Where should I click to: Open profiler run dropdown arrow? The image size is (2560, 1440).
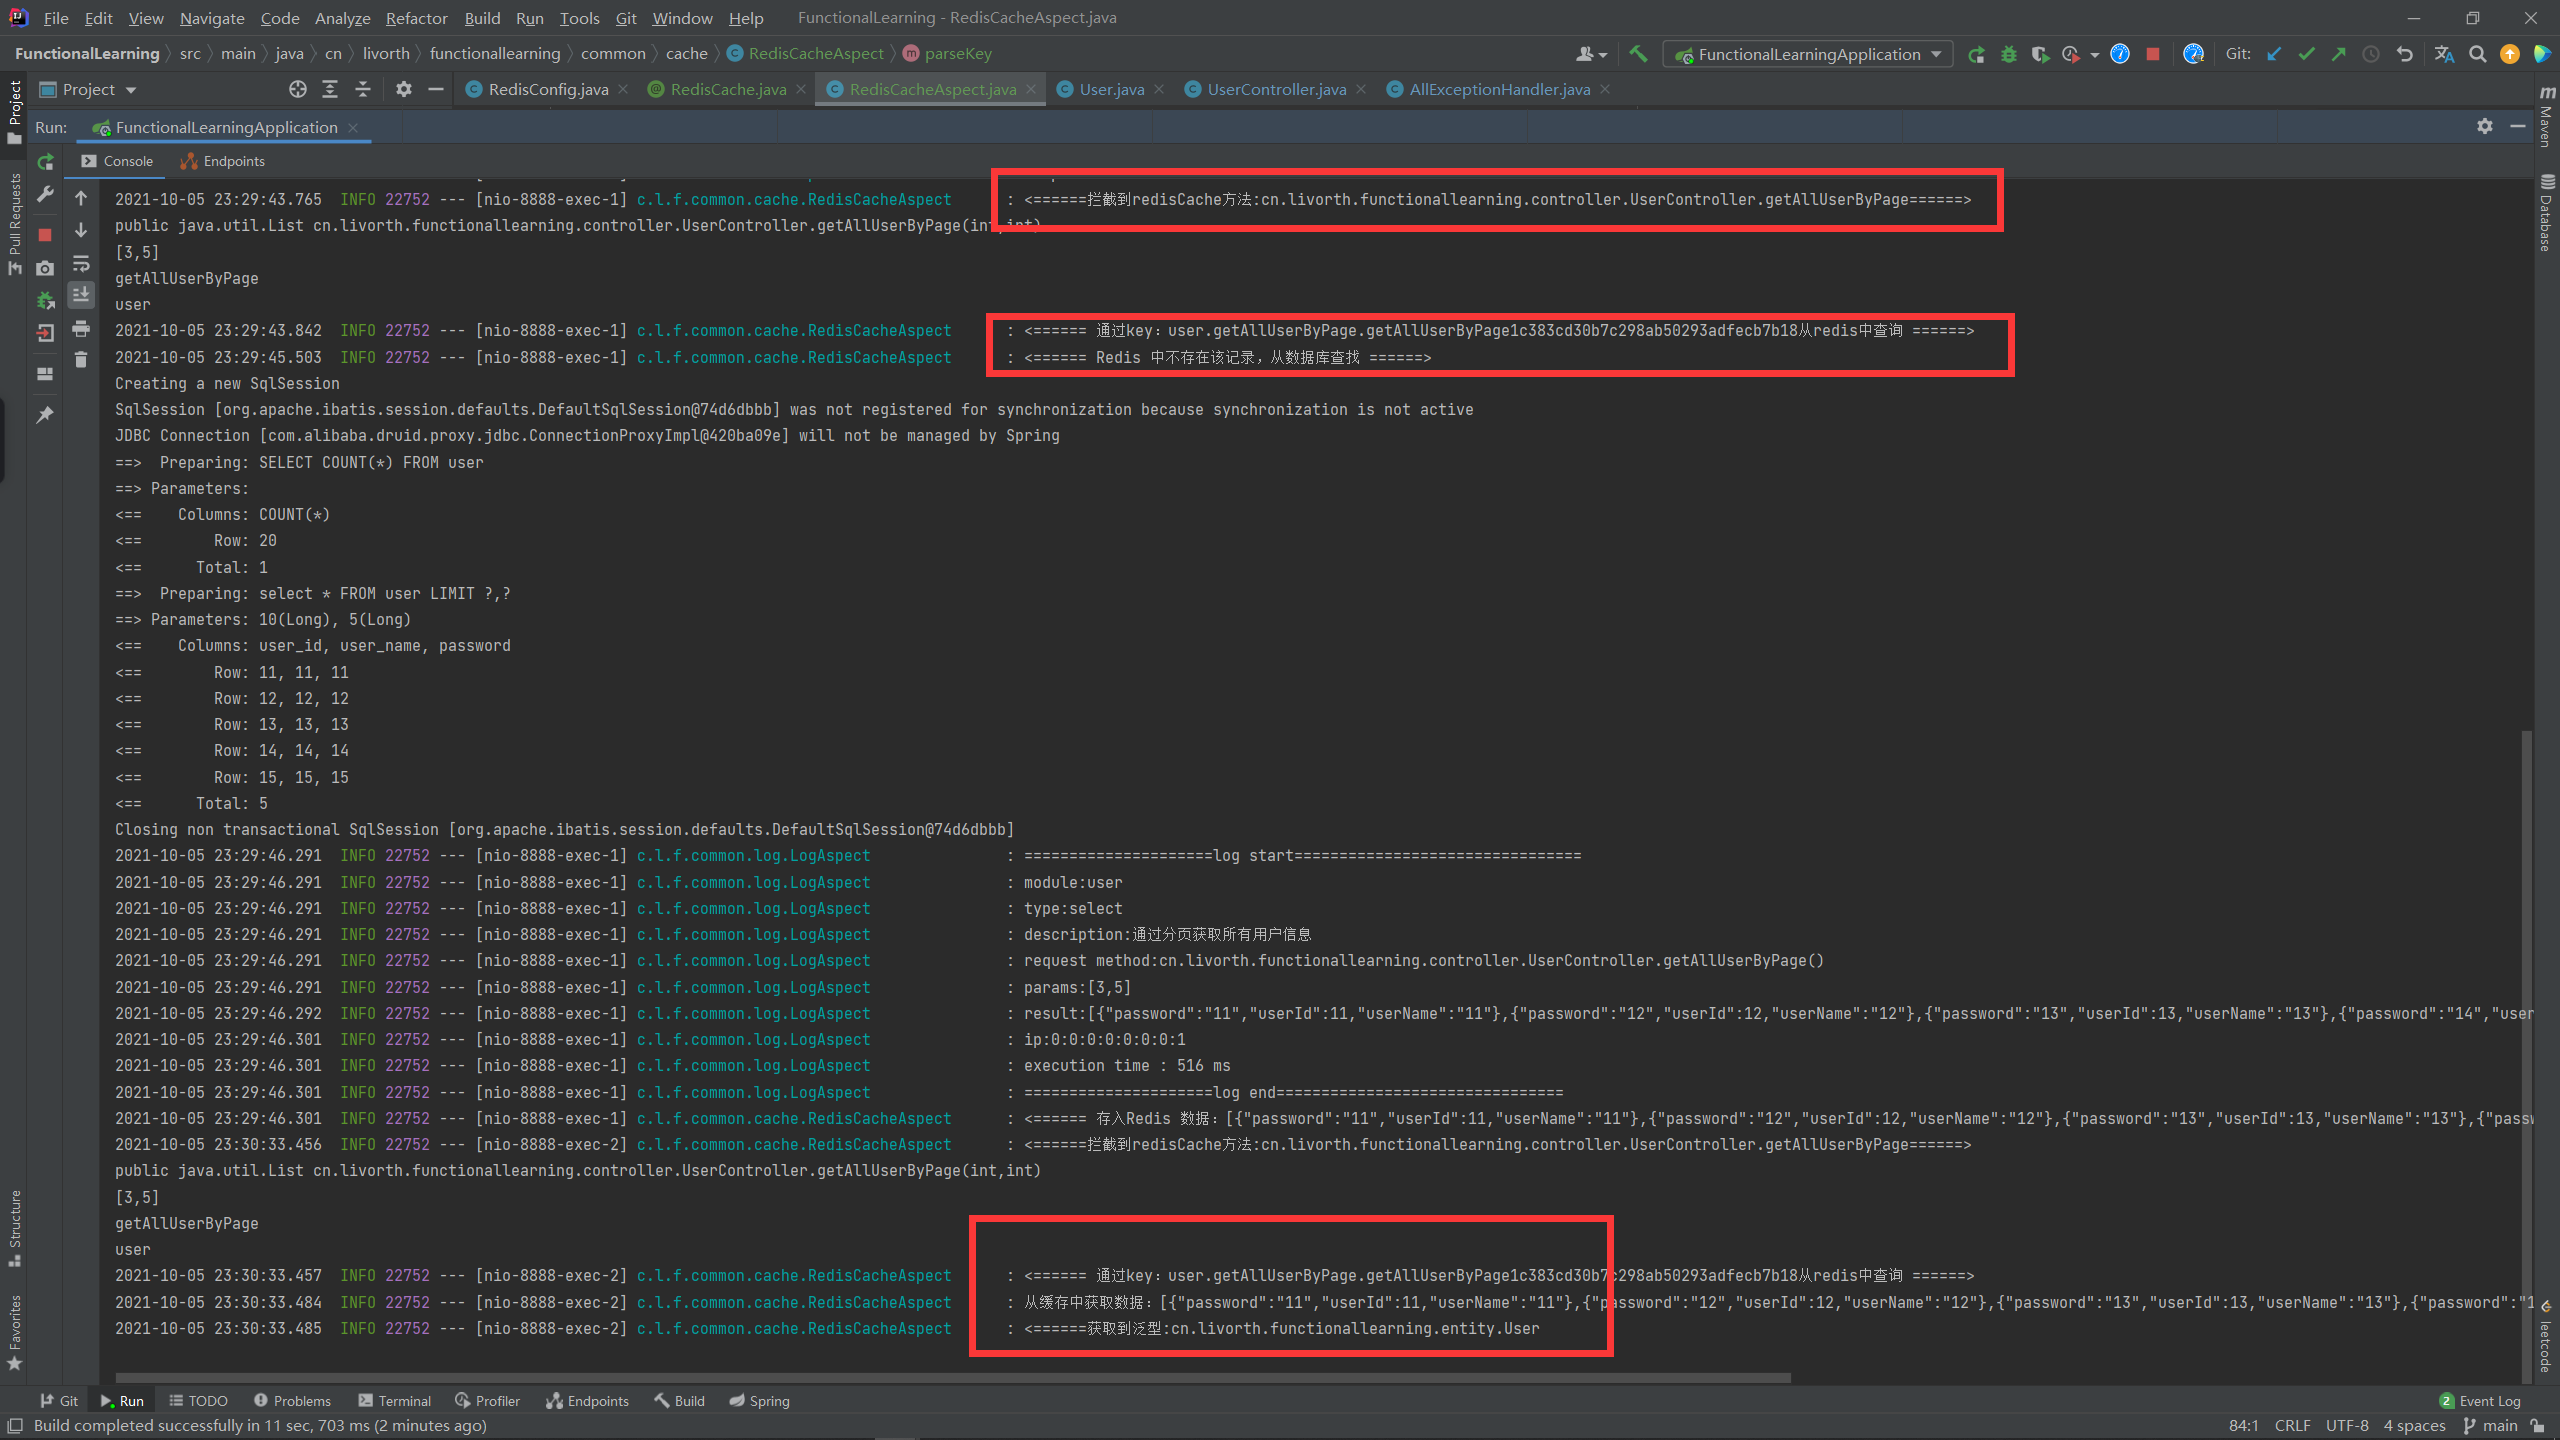point(2095,55)
